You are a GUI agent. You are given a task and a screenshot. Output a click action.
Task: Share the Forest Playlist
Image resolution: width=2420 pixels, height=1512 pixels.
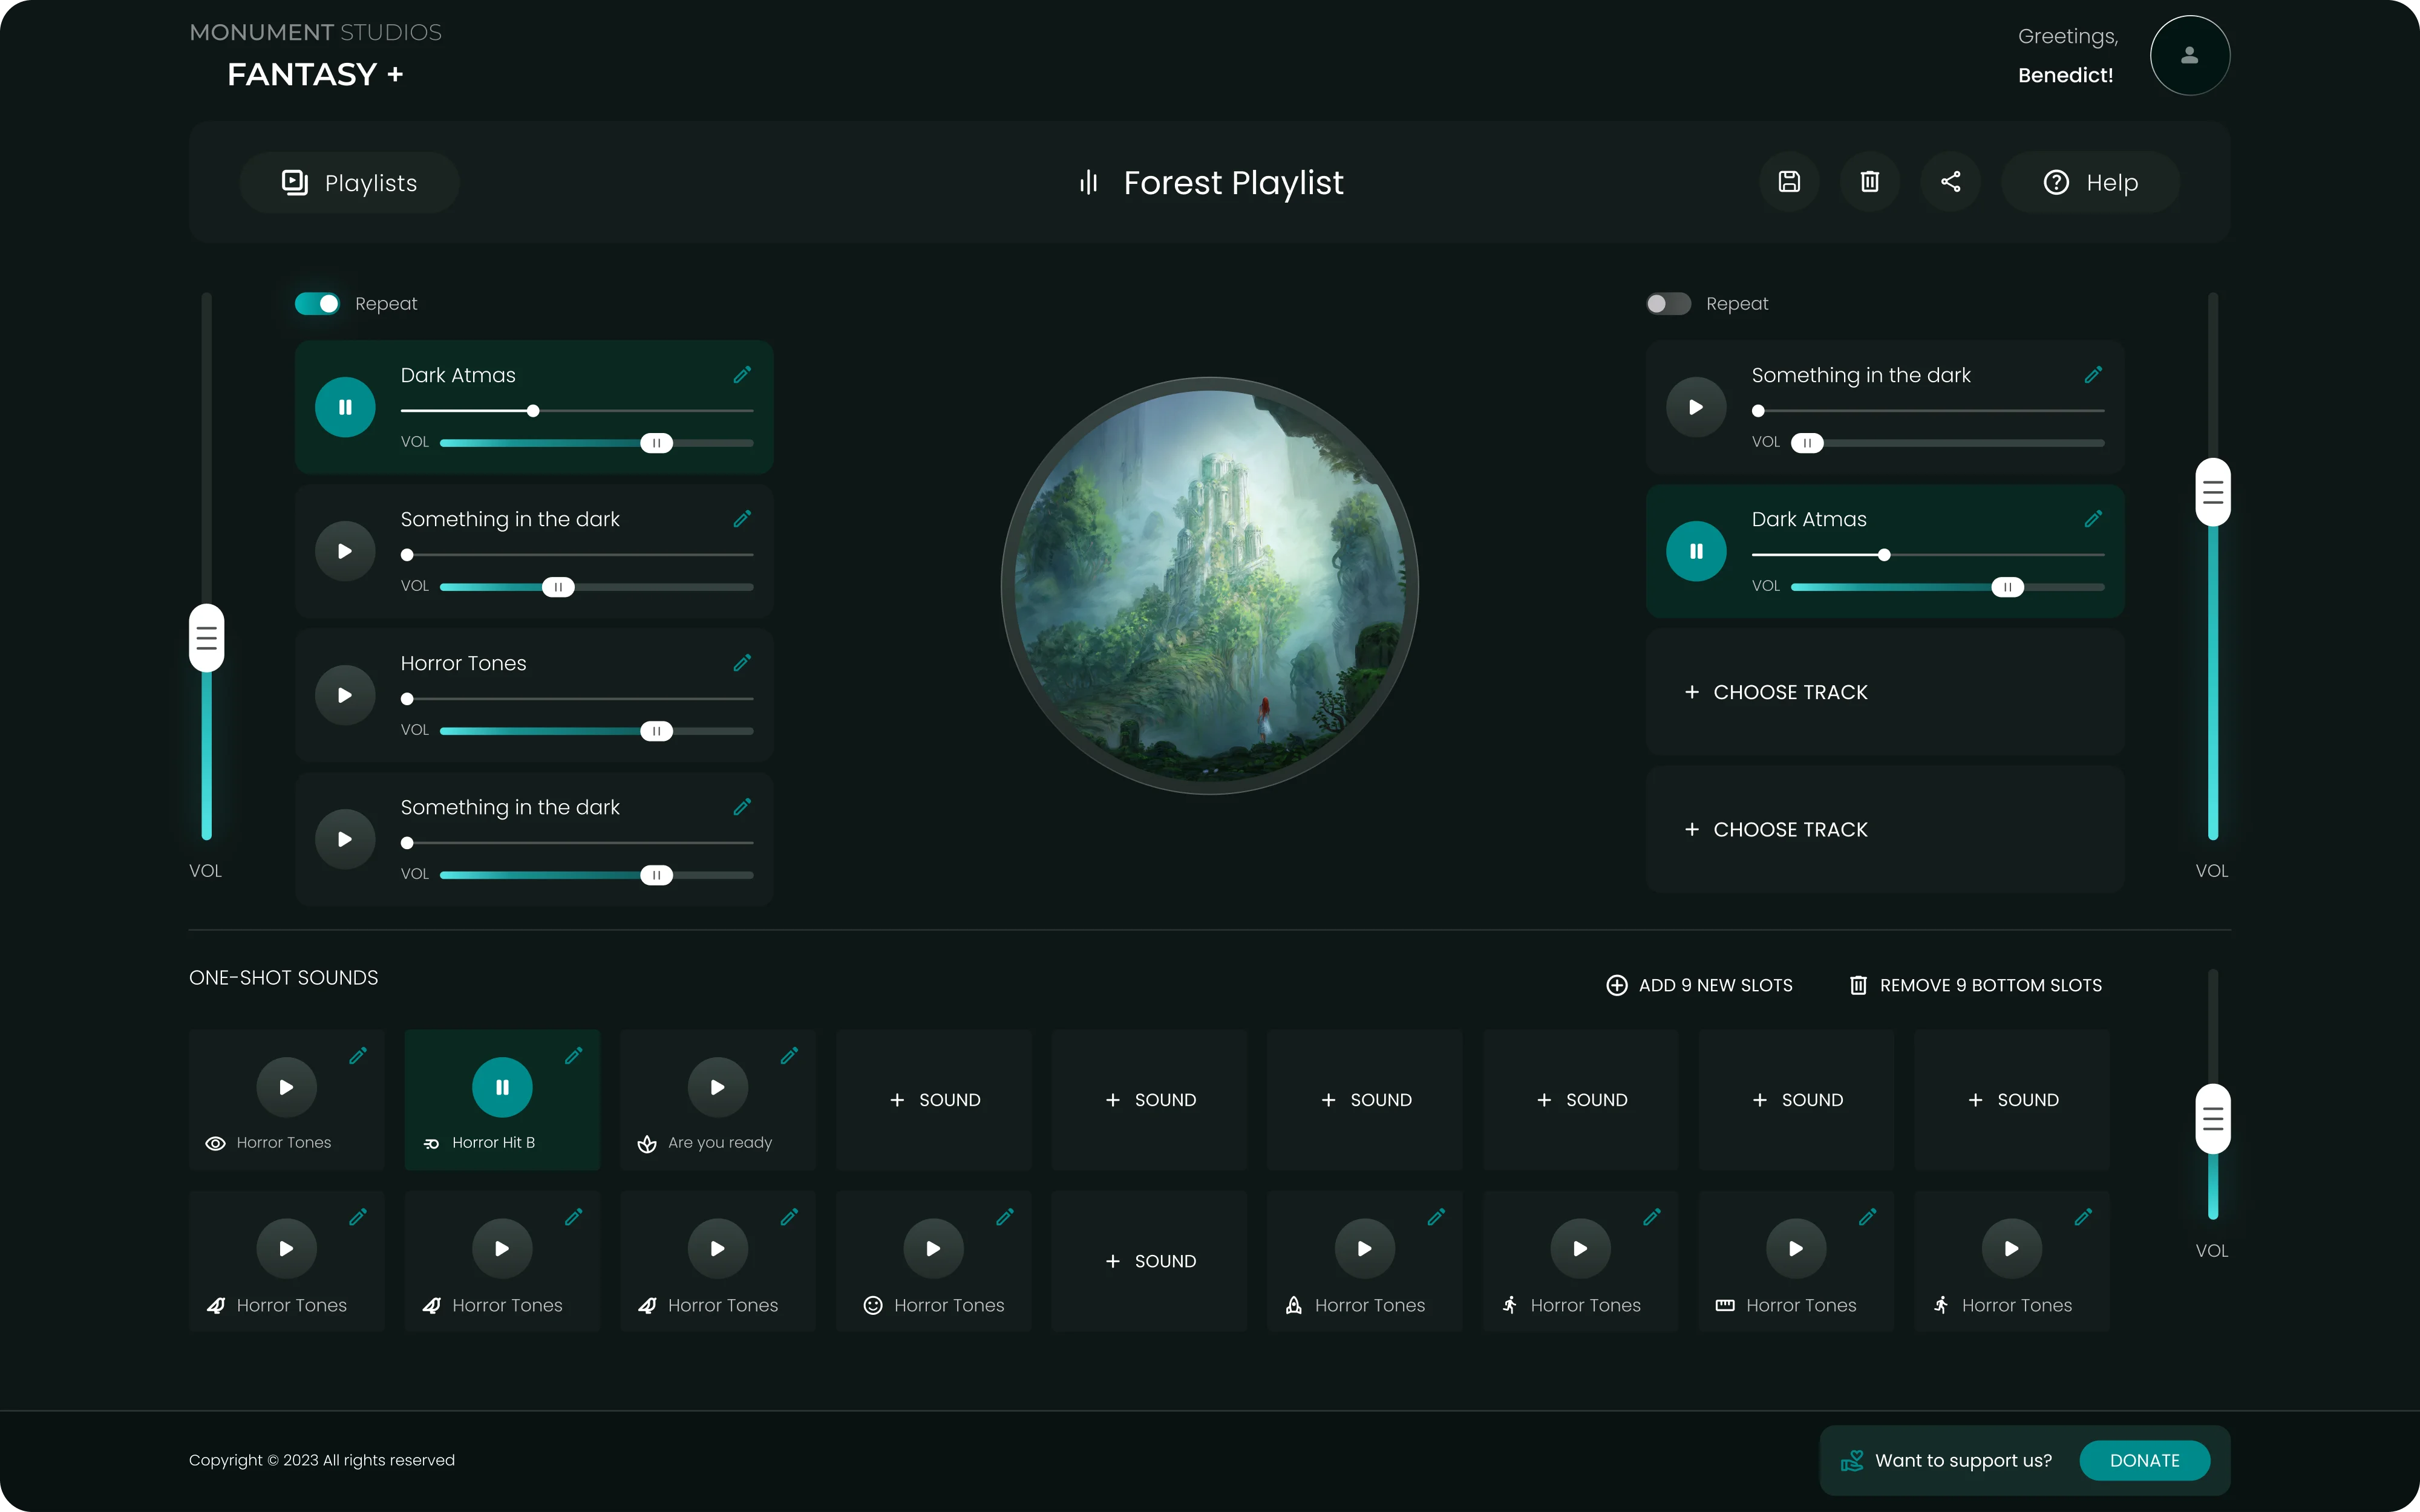[x=1950, y=182]
